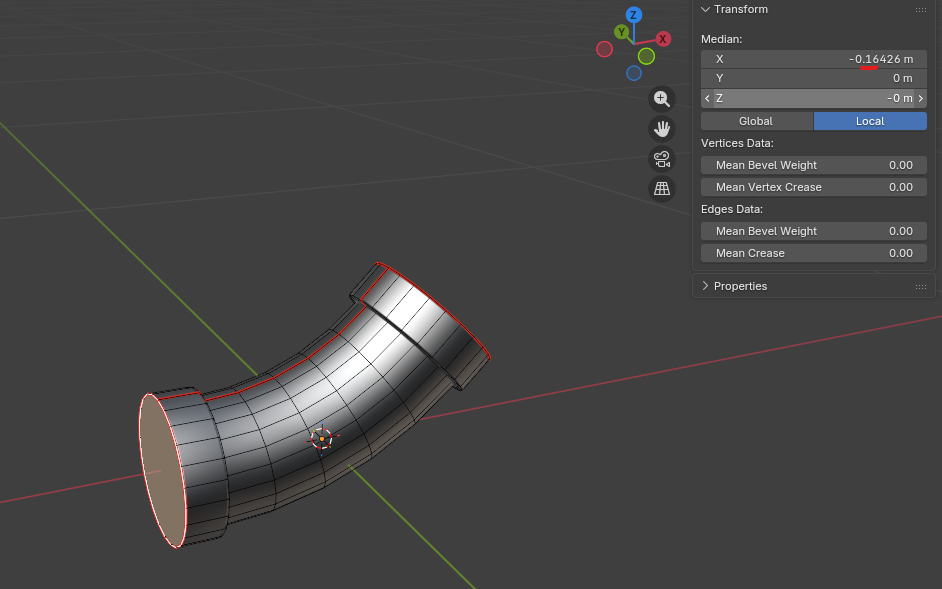Click Vertices Mean Bevel Weight slider

pos(814,165)
